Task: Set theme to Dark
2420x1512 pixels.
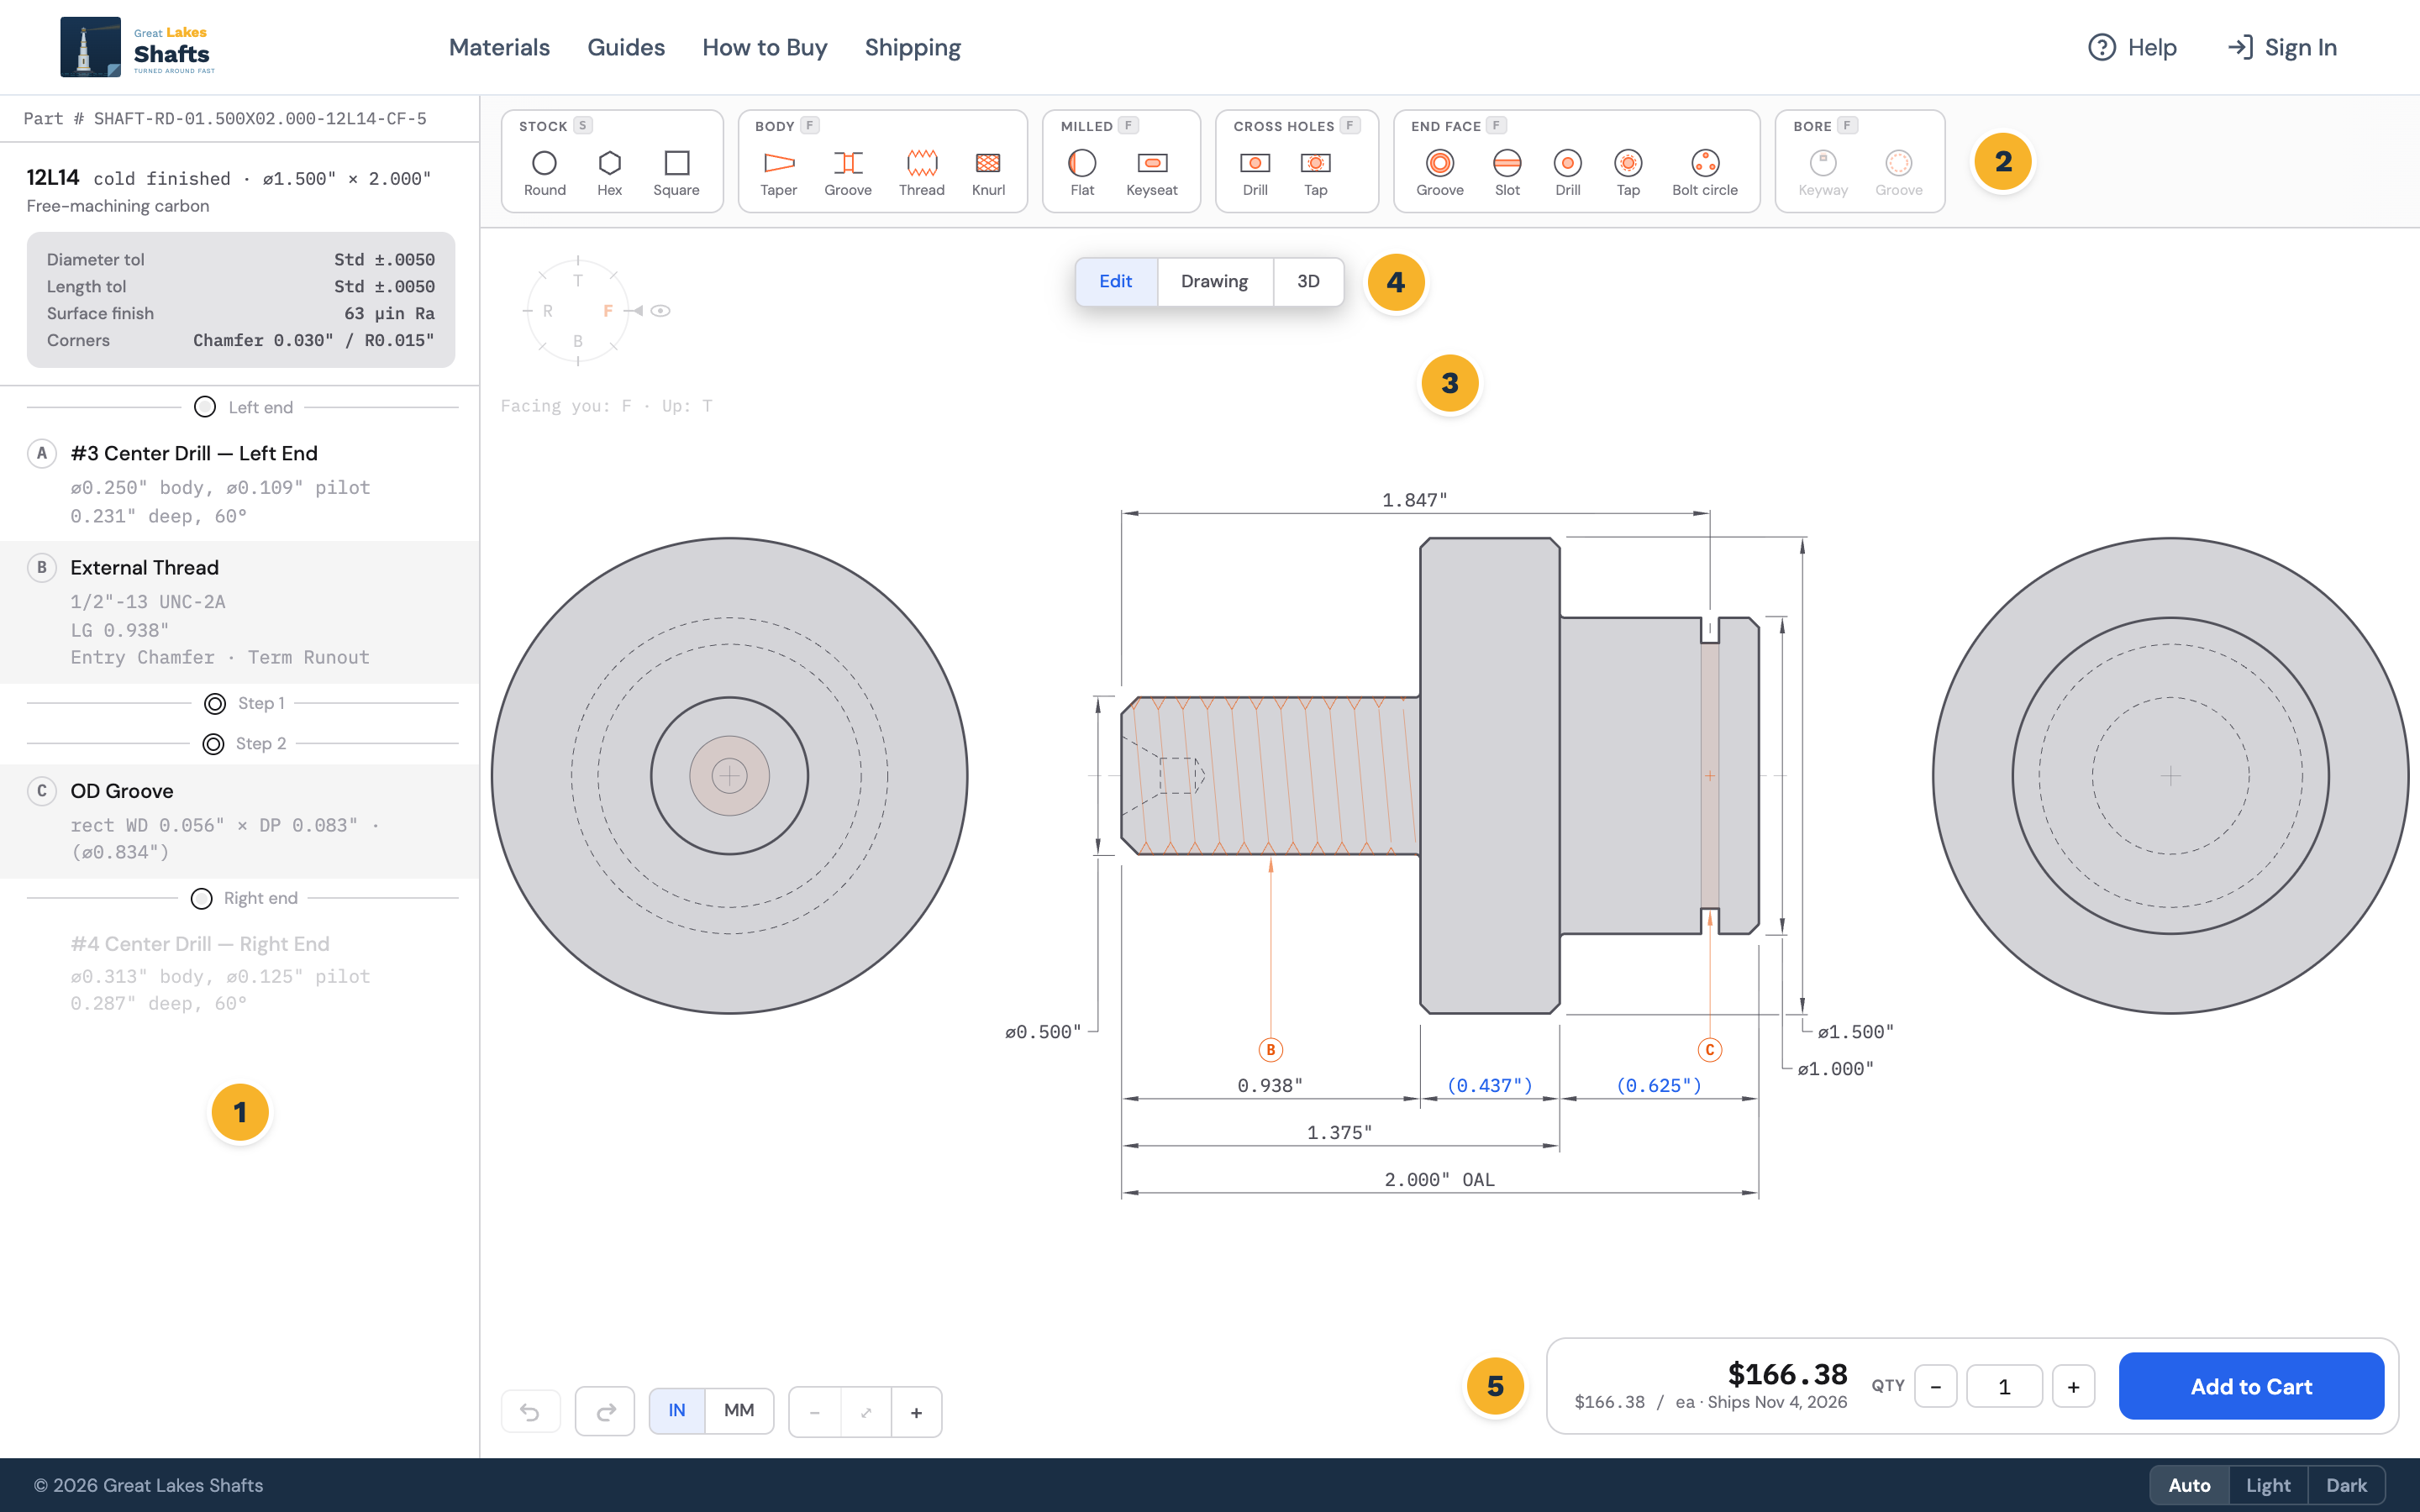Action: 2346,1485
